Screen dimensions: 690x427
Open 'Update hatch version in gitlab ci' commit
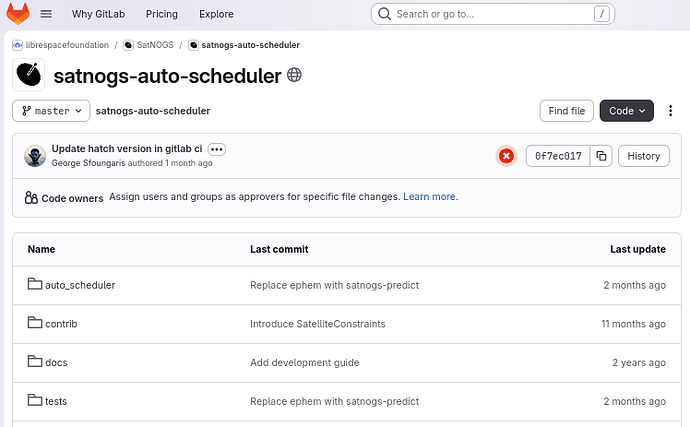point(127,149)
